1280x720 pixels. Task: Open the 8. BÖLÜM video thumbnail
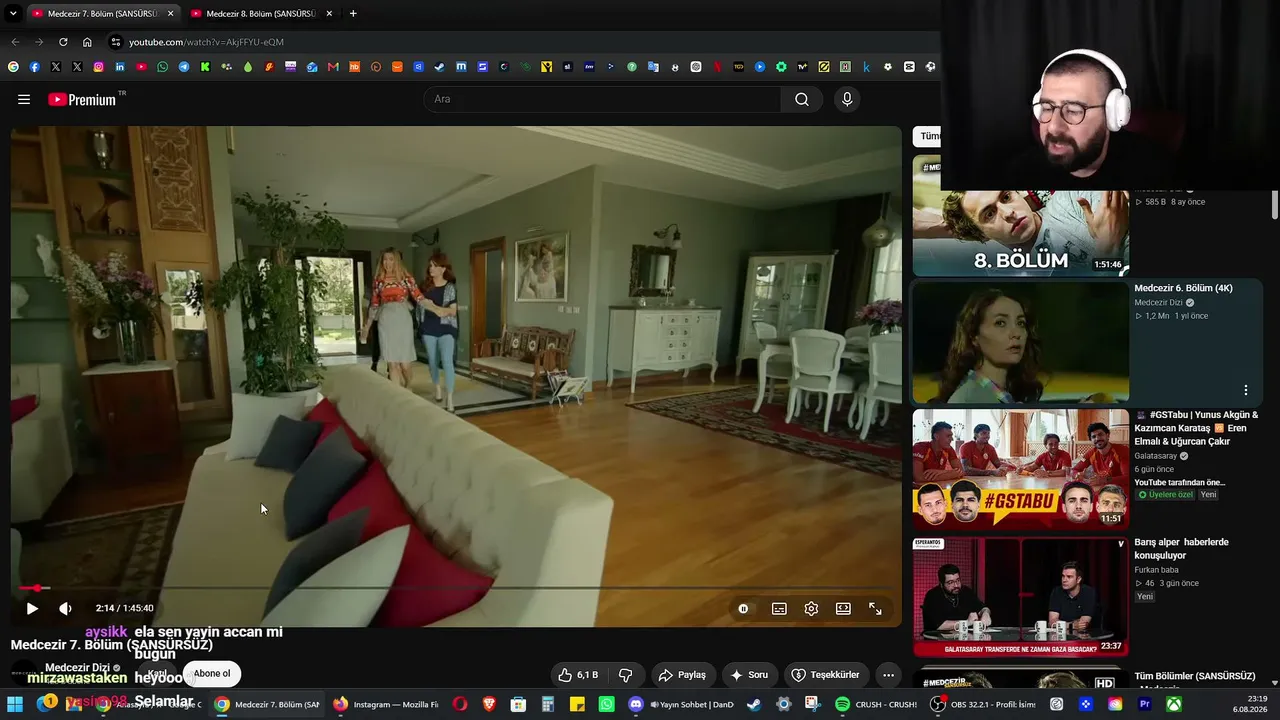point(1021,215)
